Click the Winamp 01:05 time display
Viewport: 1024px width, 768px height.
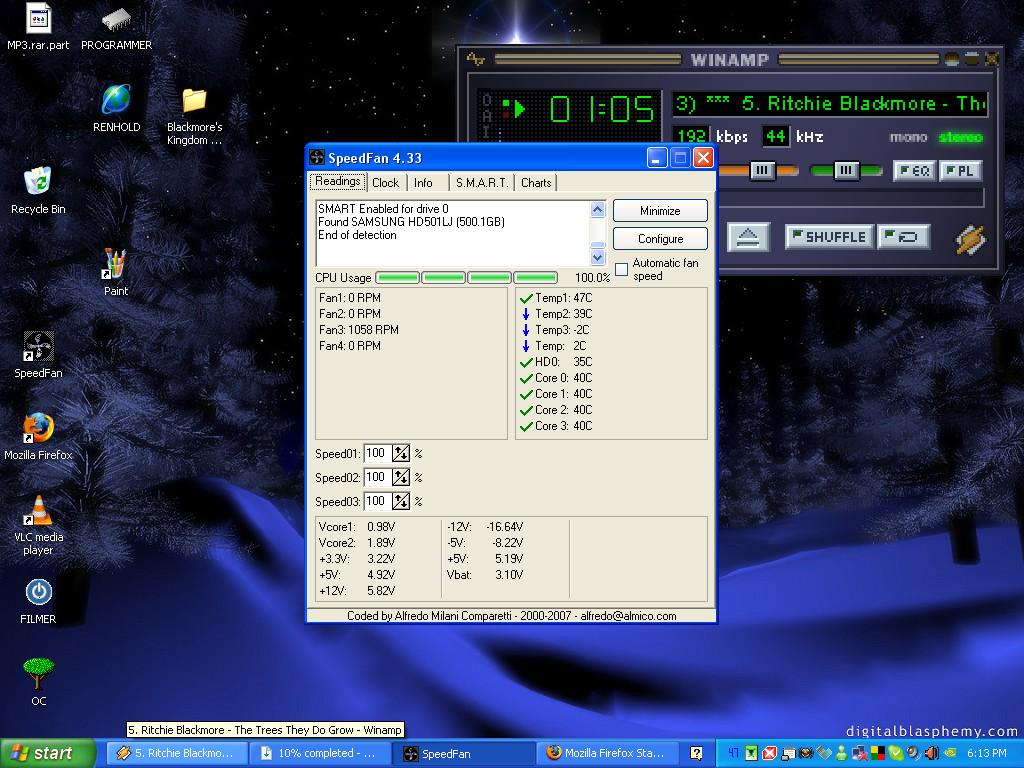(601, 109)
